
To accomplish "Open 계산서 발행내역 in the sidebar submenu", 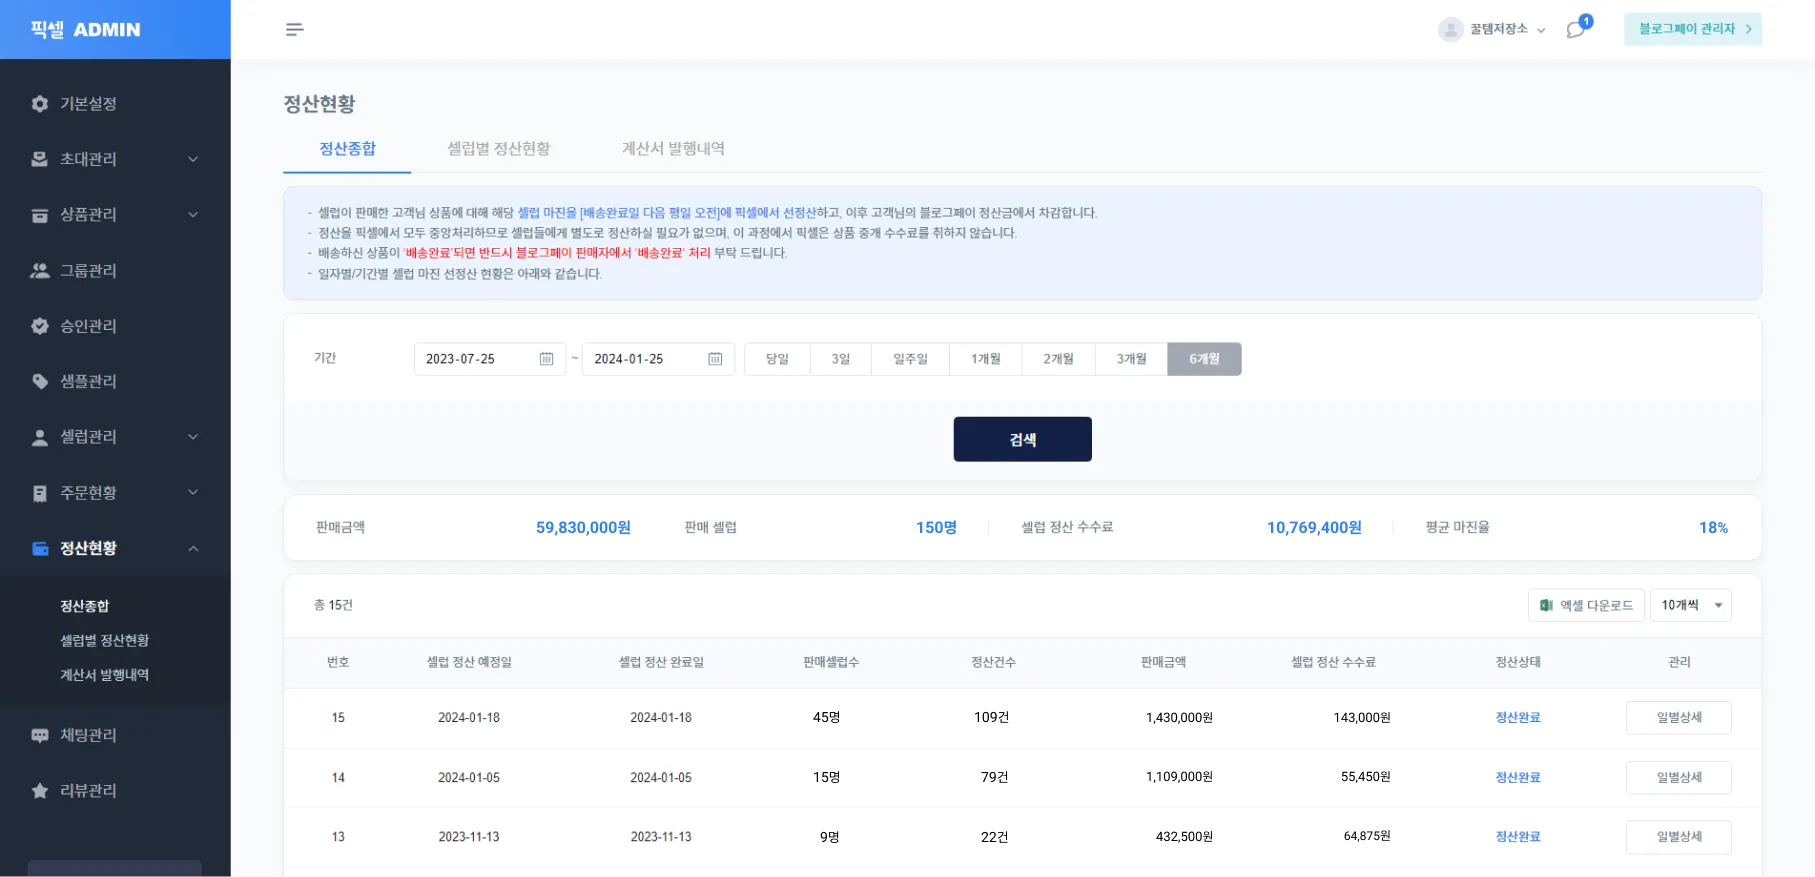I will click(x=104, y=675).
